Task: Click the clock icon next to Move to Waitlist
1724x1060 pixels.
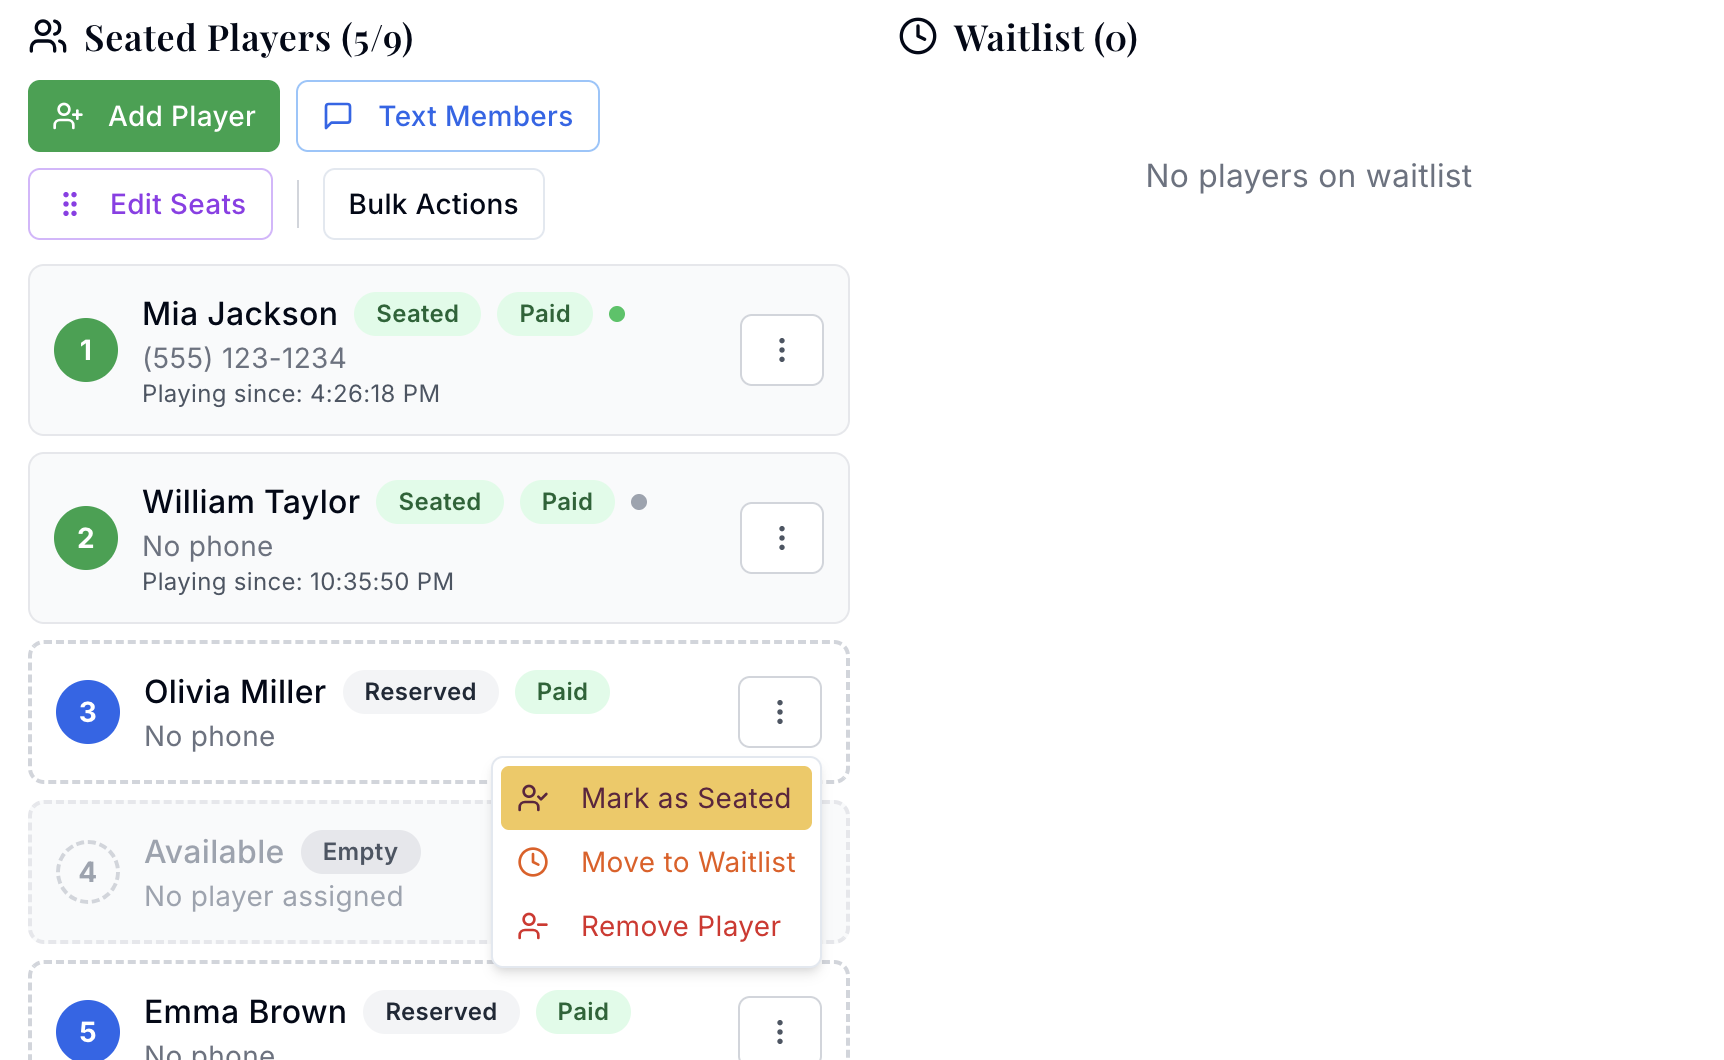Action: pyautogui.click(x=533, y=862)
